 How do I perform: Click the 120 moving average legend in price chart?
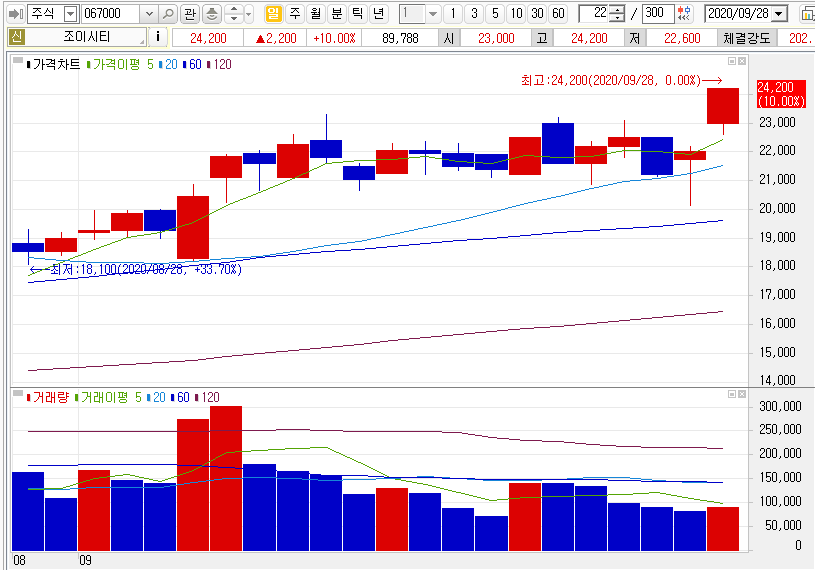click(x=219, y=64)
